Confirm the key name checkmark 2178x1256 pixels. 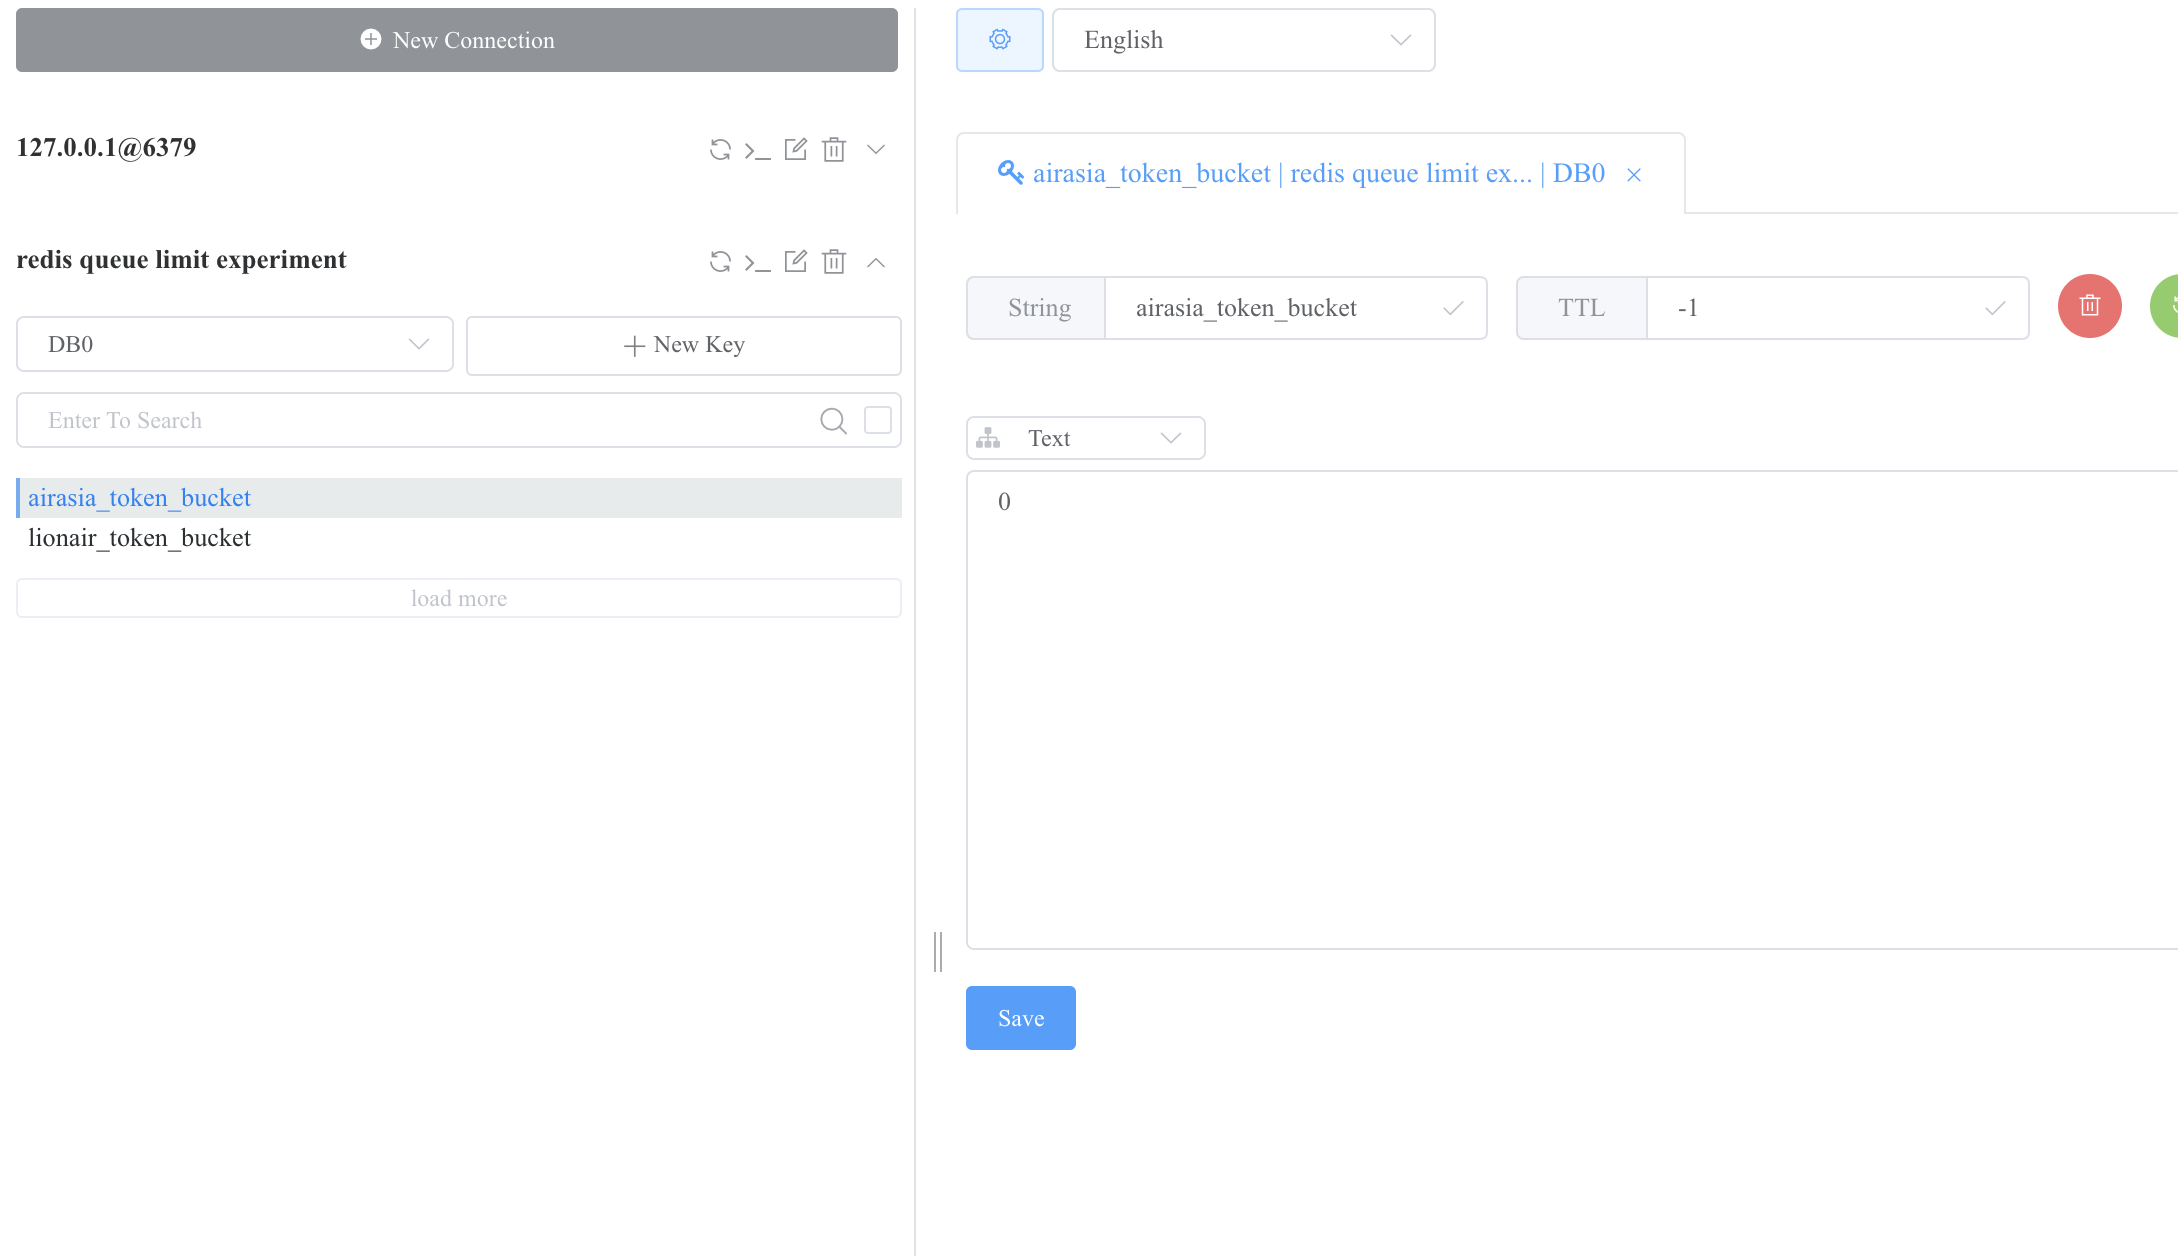coord(1453,308)
